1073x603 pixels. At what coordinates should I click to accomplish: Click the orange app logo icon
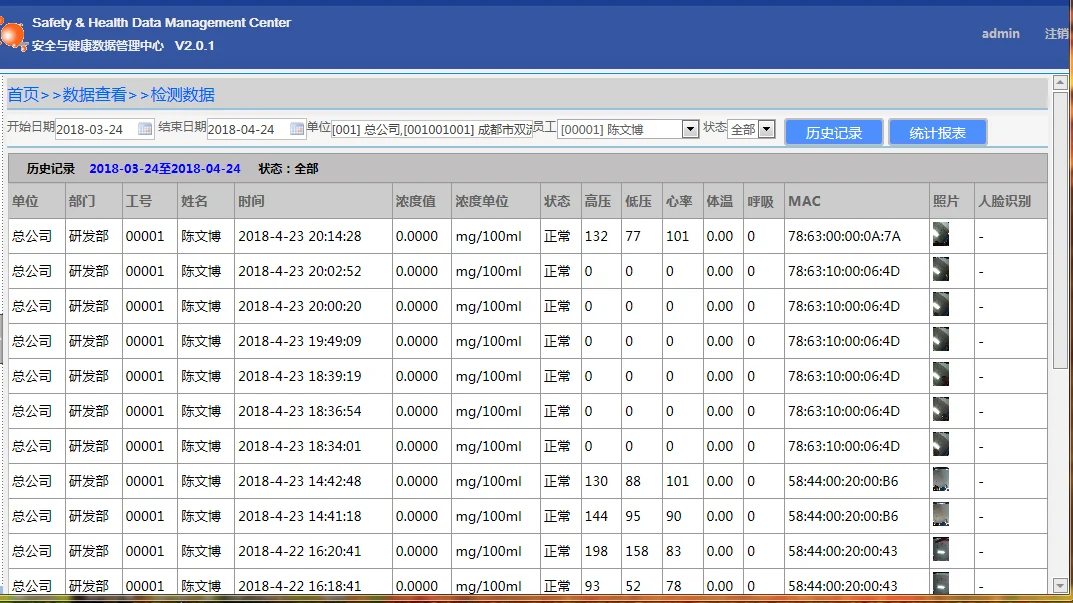[x=13, y=35]
